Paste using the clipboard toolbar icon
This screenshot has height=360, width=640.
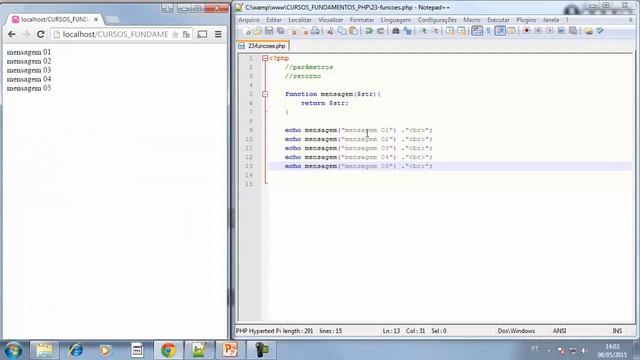pos(353,31)
